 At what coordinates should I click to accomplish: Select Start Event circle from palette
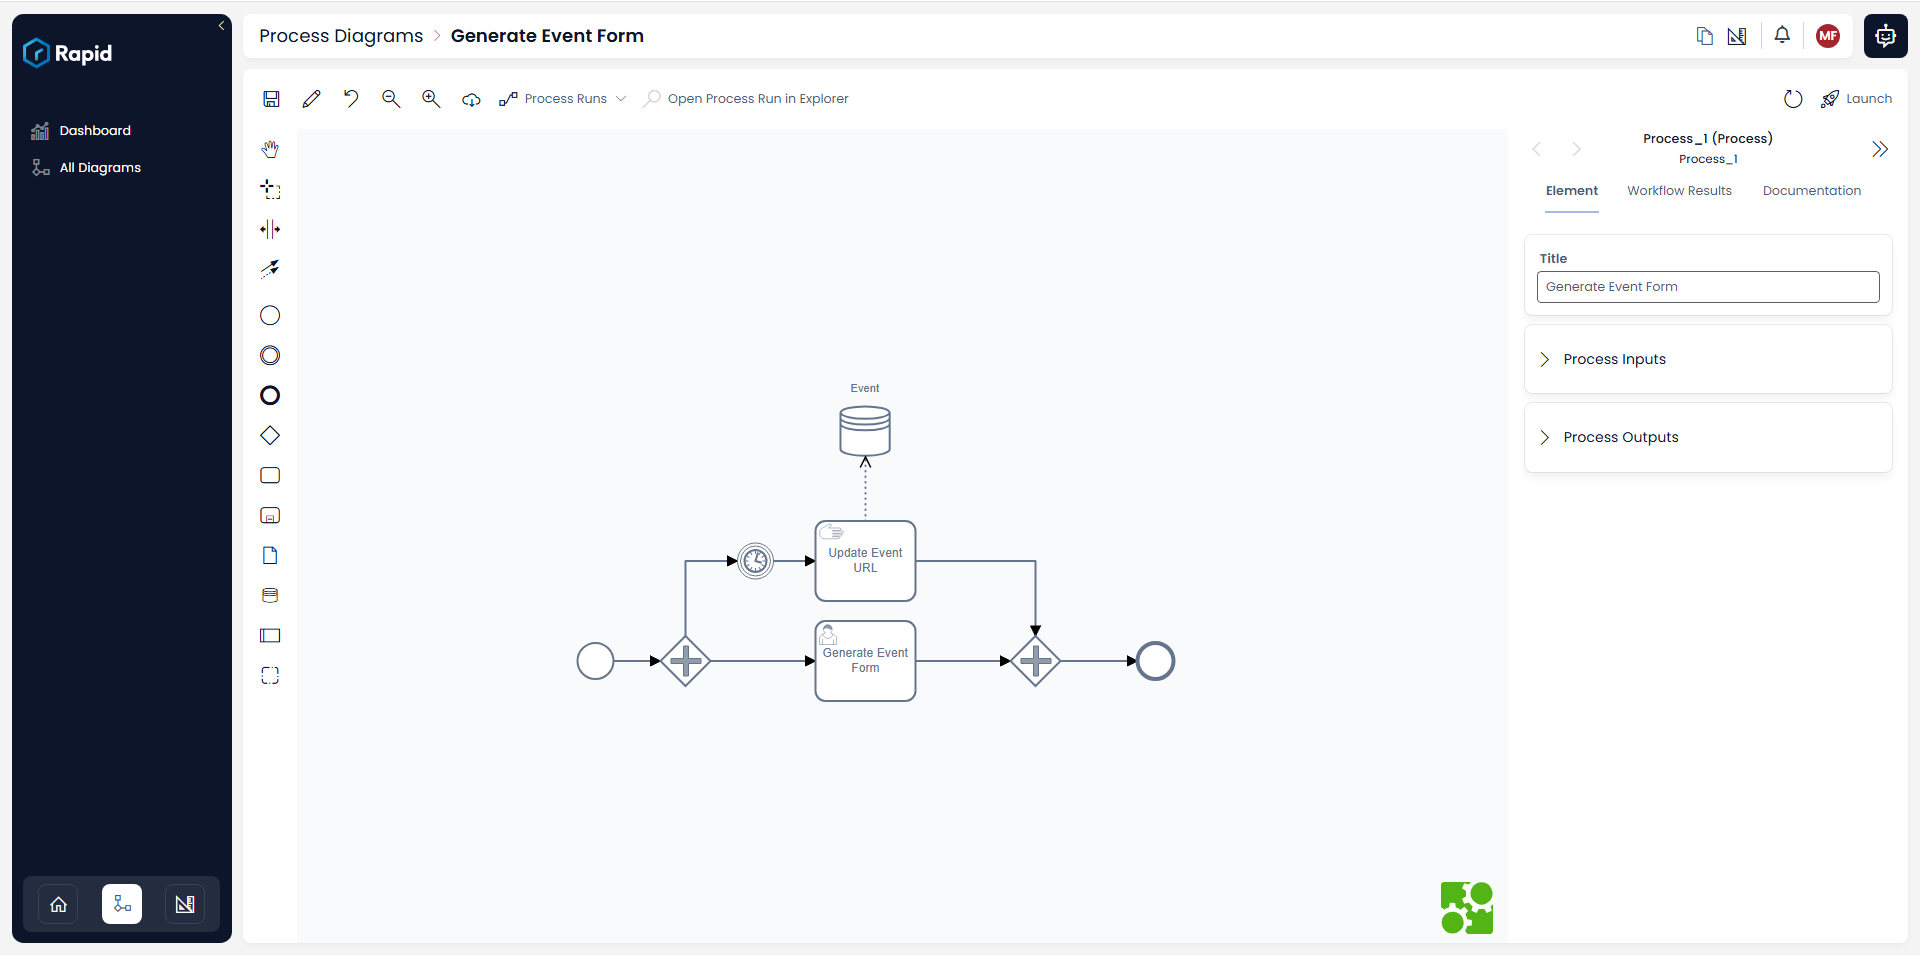click(x=270, y=316)
